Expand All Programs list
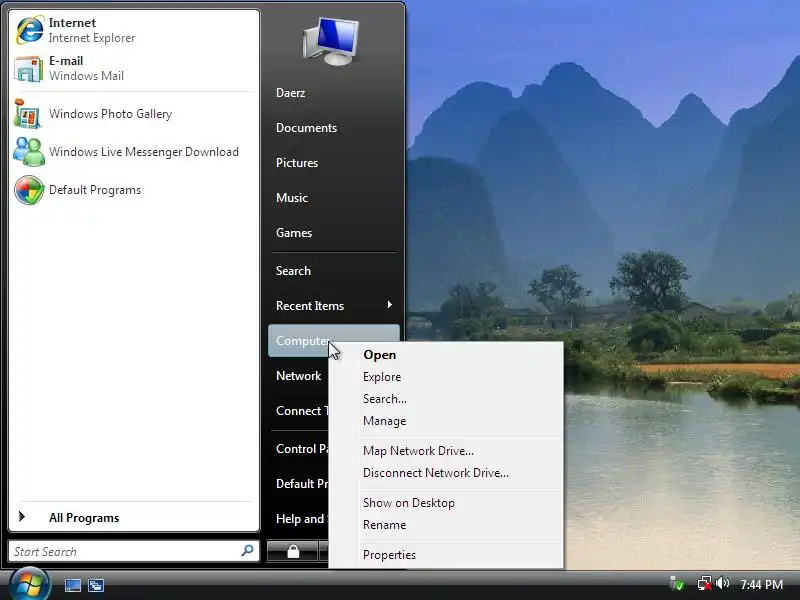Viewport: 800px width, 600px height. point(134,517)
